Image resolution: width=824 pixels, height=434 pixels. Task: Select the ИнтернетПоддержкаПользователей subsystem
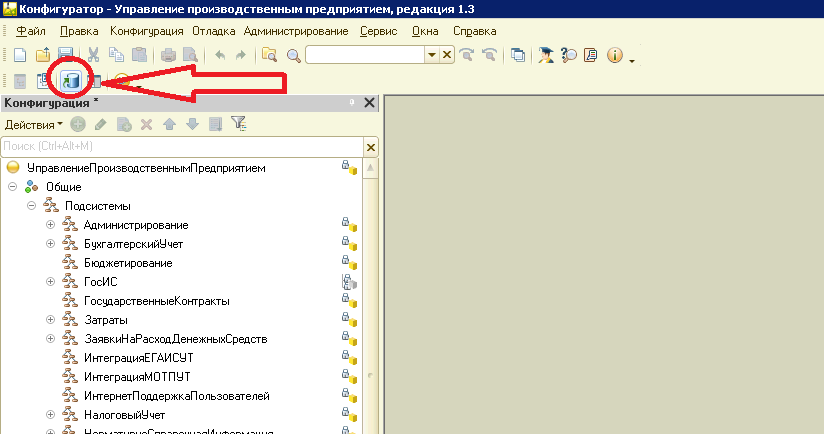(x=177, y=396)
